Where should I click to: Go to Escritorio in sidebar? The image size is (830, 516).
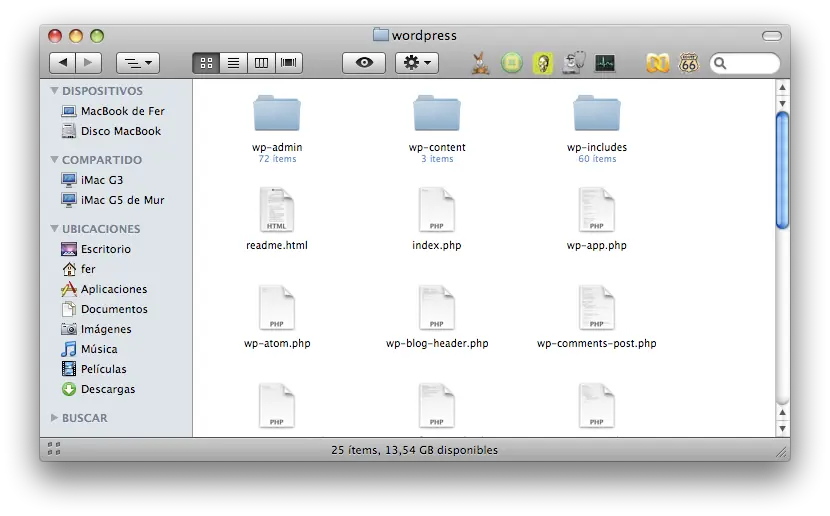point(96,249)
